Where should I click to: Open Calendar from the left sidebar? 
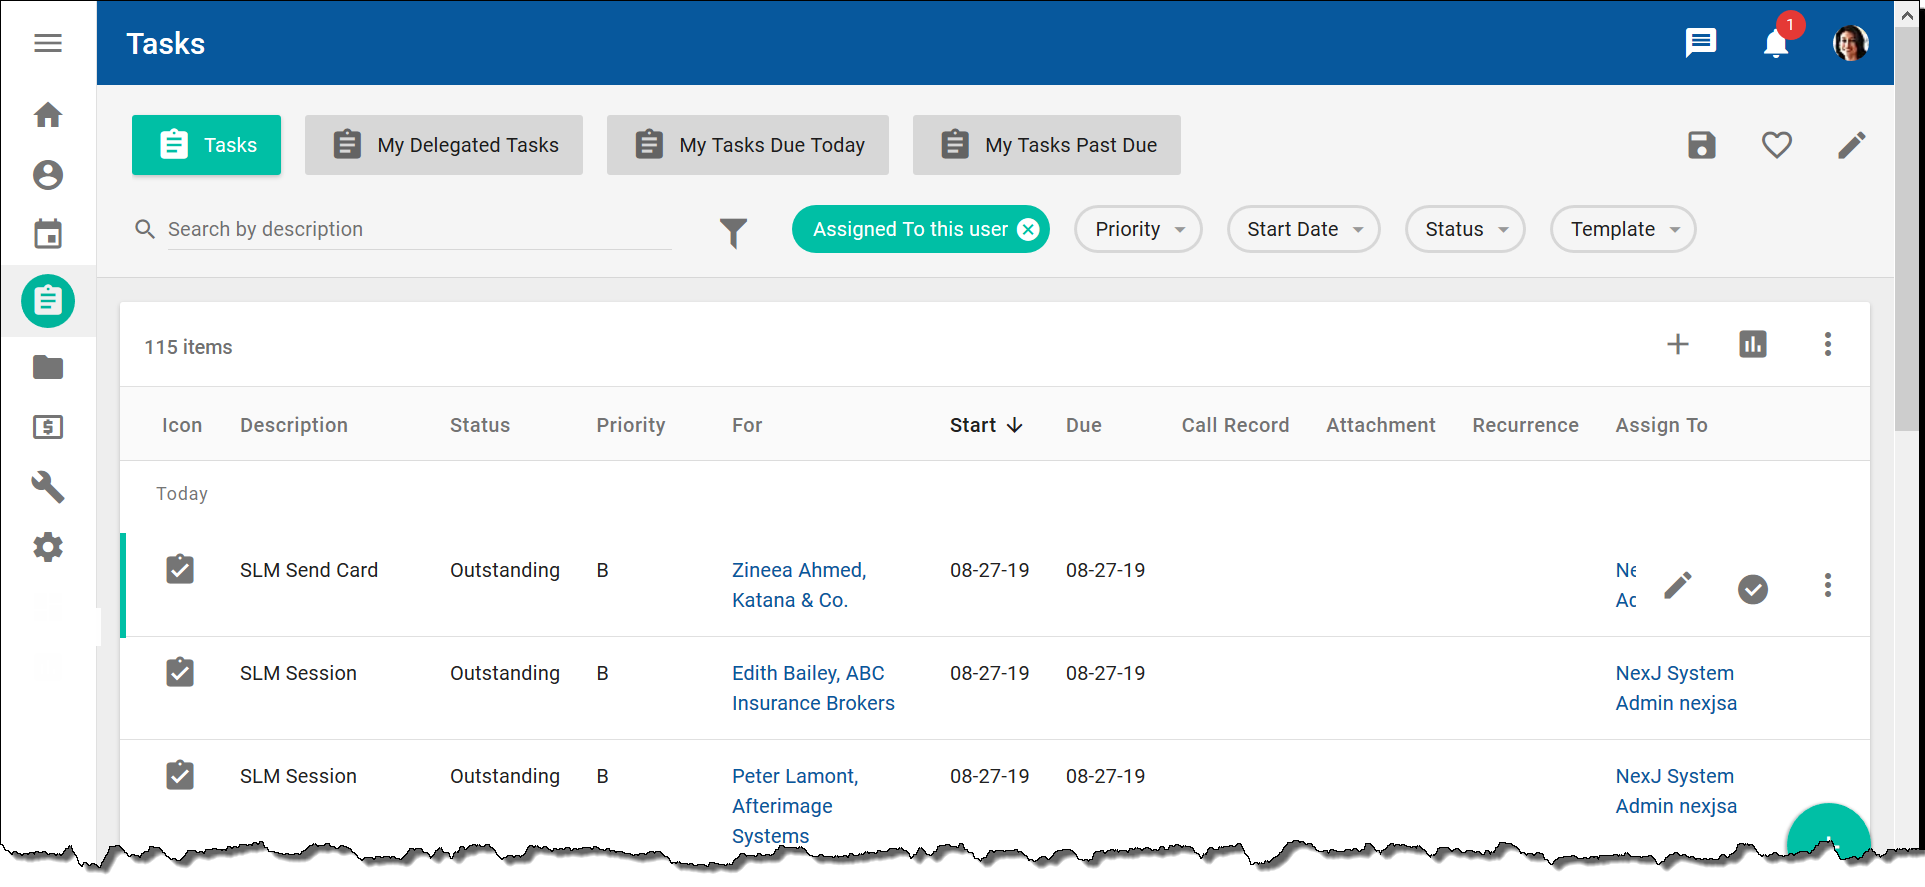point(48,234)
